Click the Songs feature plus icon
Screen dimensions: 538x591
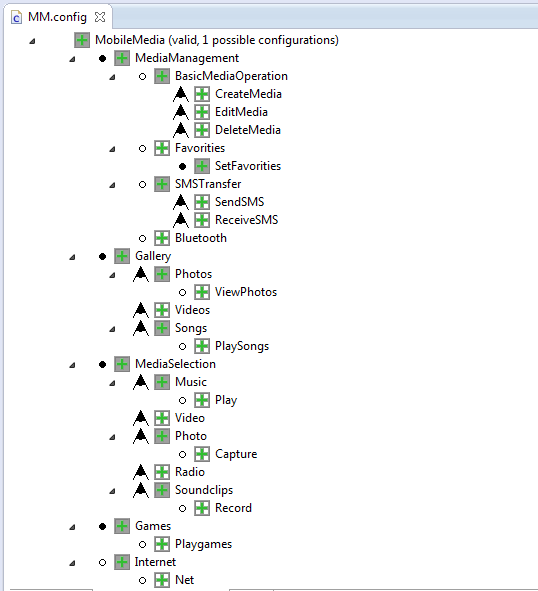pos(162,328)
